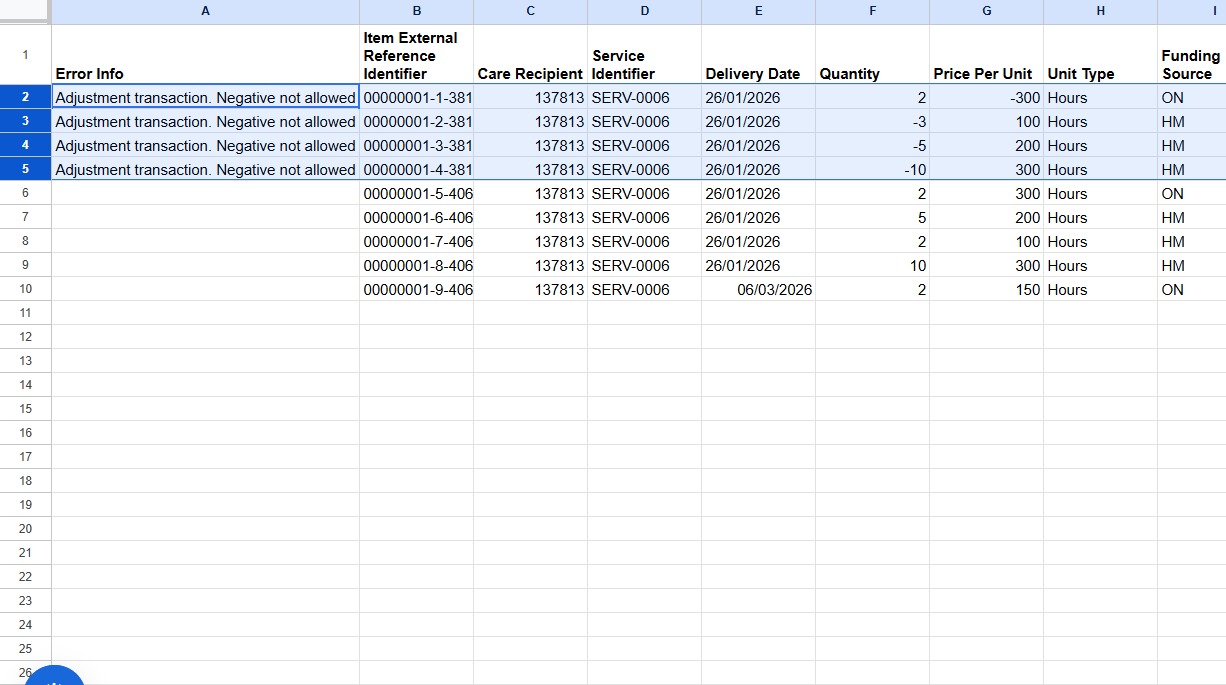Click the 'Delivery Date' header cell
This screenshot has width=1226, height=685.
pos(758,55)
